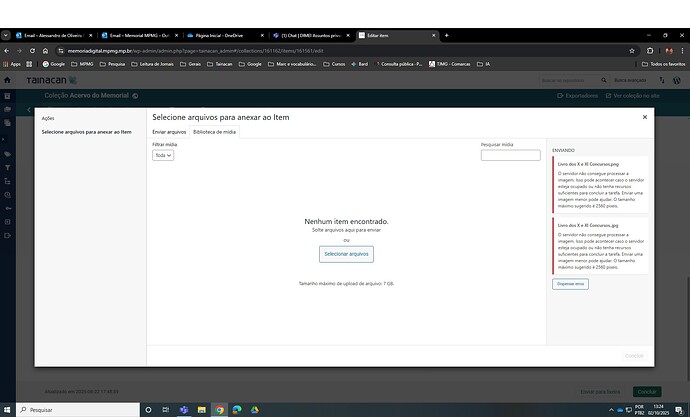Open the Filtrar mídia 'Toda' dropdown
Screen dimensions: 690x417
[x=163, y=155]
